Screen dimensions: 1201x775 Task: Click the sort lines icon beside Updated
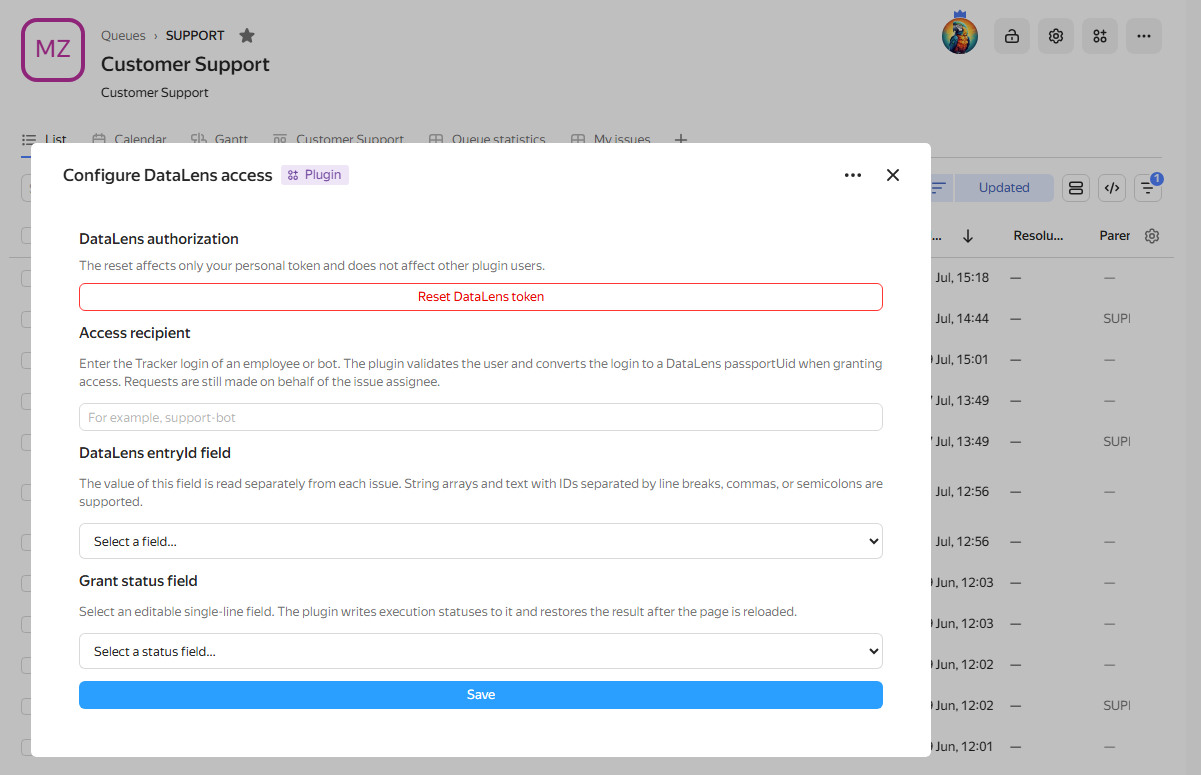939,188
